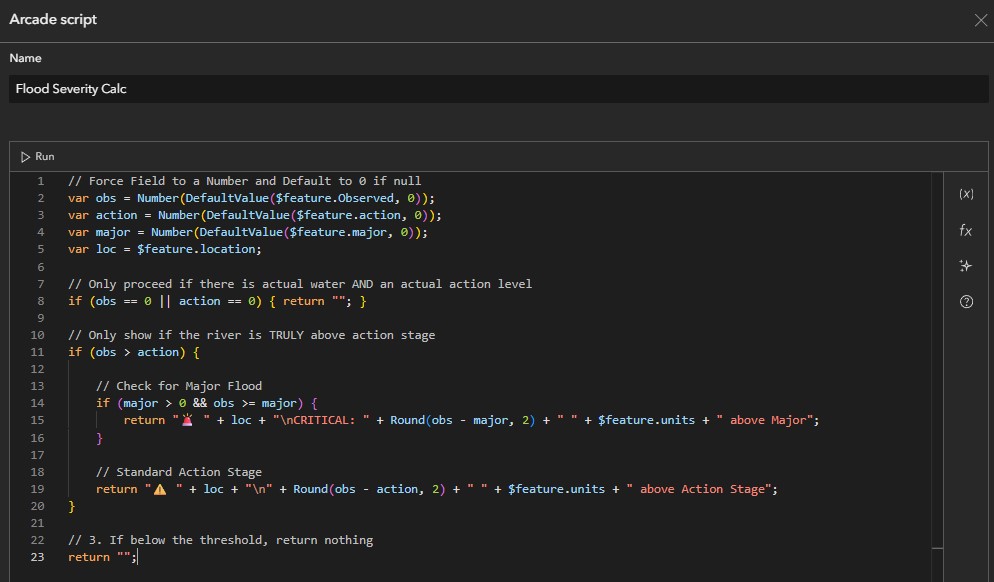This screenshot has width=994, height=582.
Task: Click the comment 'Only proceed if there is actual water'
Action: click(300, 284)
